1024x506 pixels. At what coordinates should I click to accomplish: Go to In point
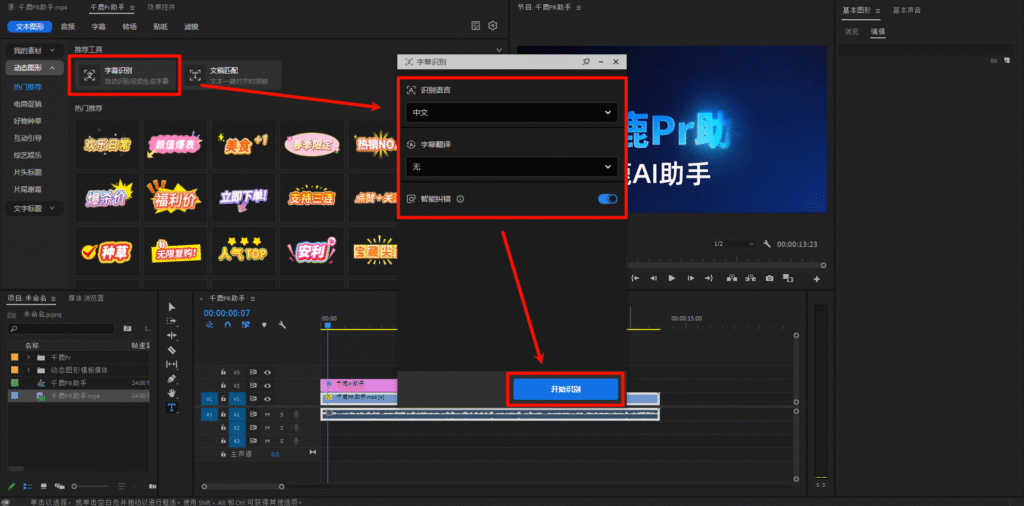point(635,278)
